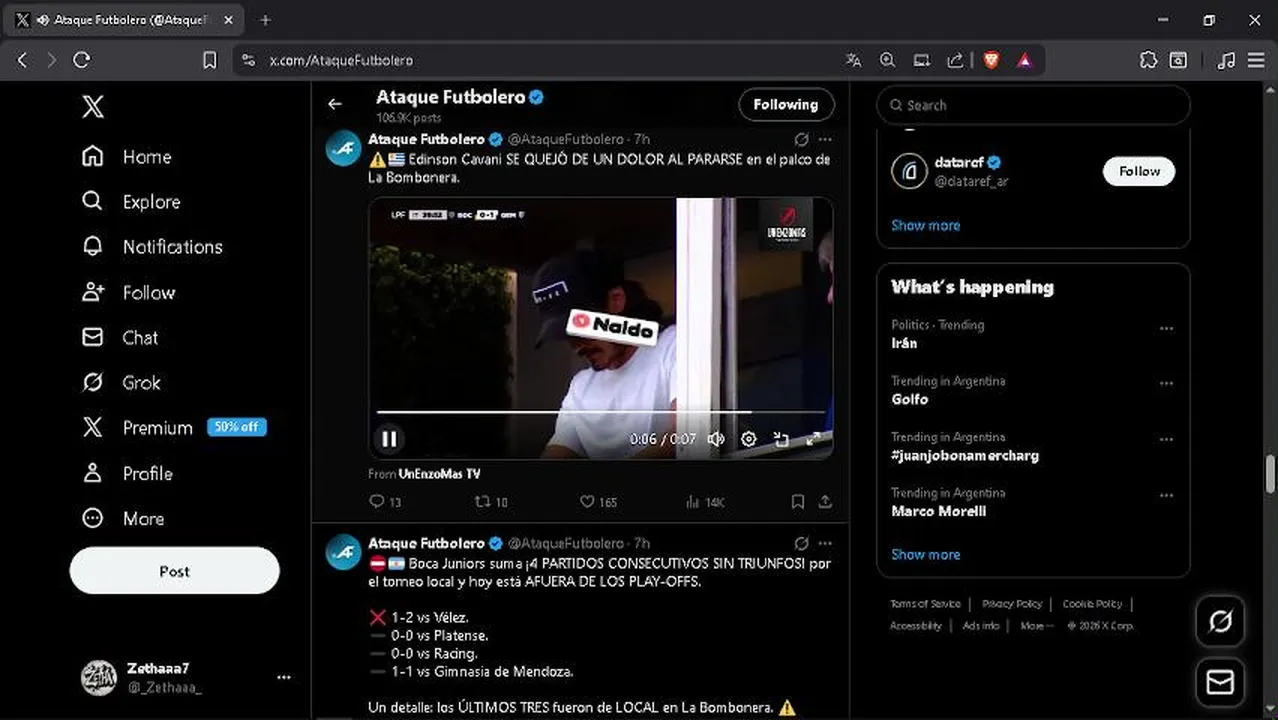The height and width of the screenshot is (720, 1278).
Task: Open the Privacy Policy link
Action: [1011, 604]
